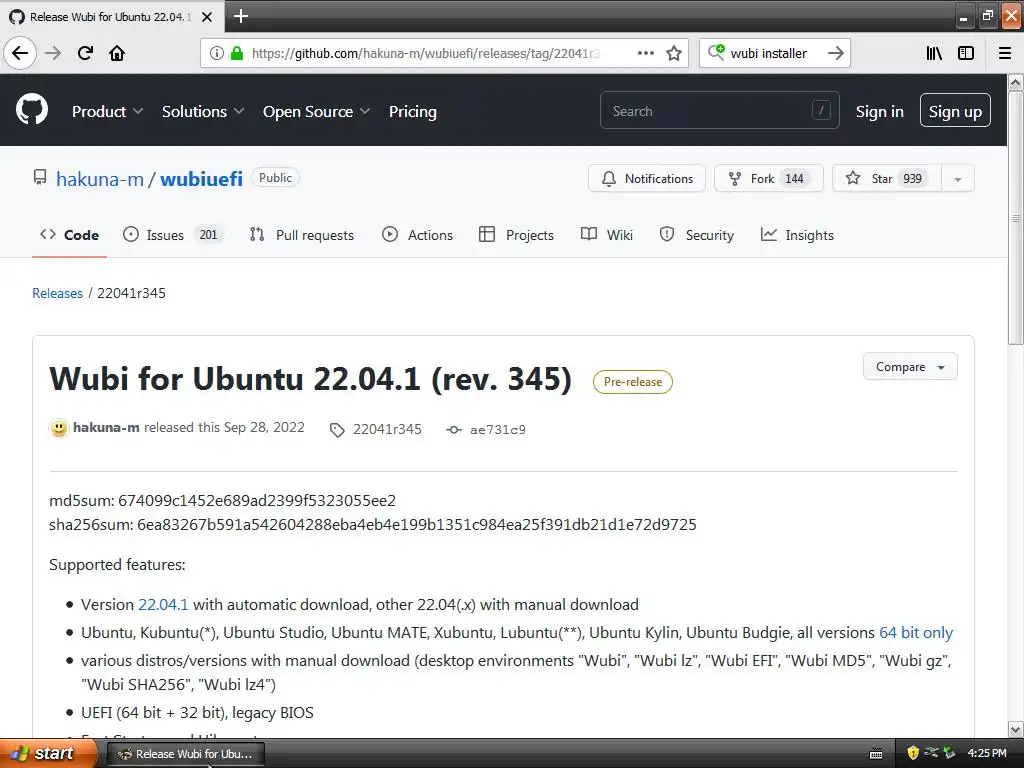The image size is (1024, 768).
Task: Click the hakuna-m author name
Action: point(106,428)
